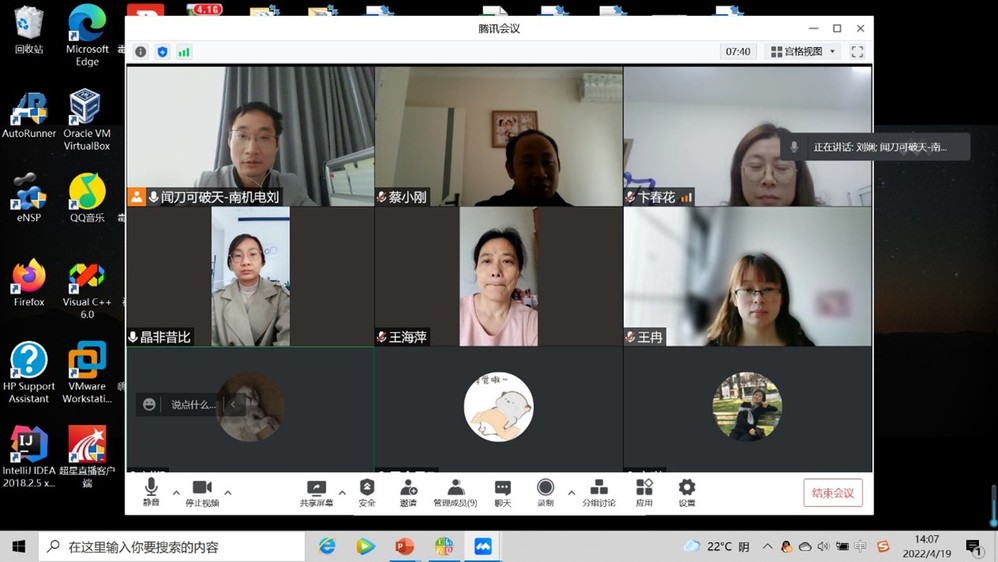Show meeting info icon in top bar

[x=141, y=52]
